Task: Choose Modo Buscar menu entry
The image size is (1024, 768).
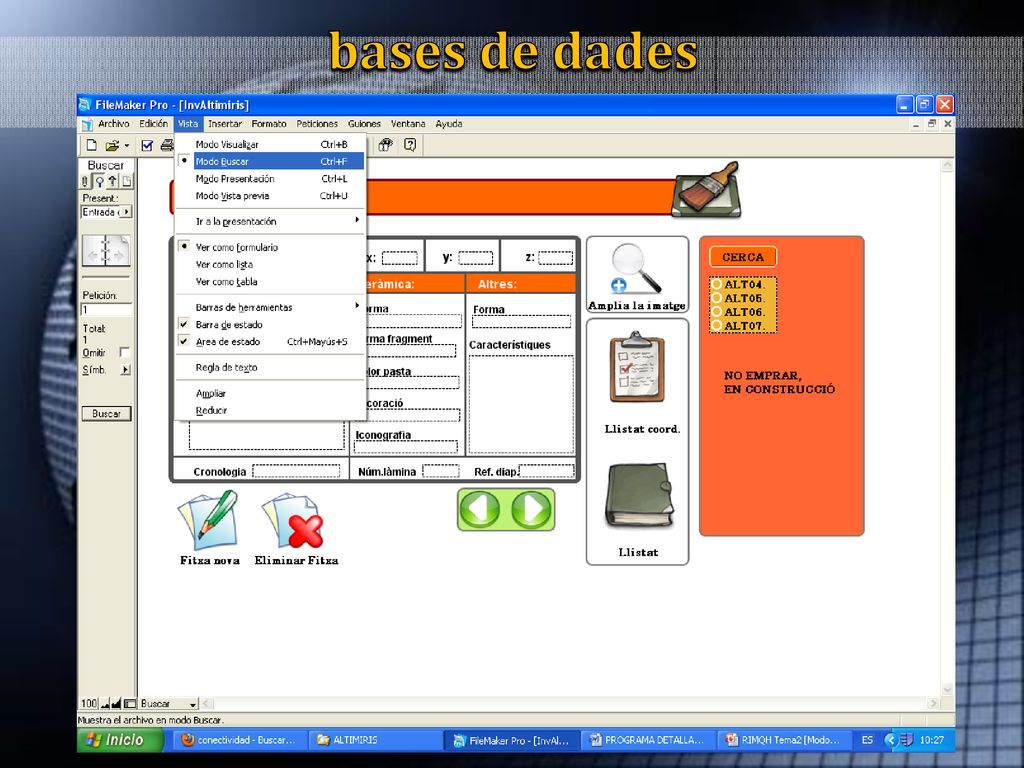Action: 270,161
